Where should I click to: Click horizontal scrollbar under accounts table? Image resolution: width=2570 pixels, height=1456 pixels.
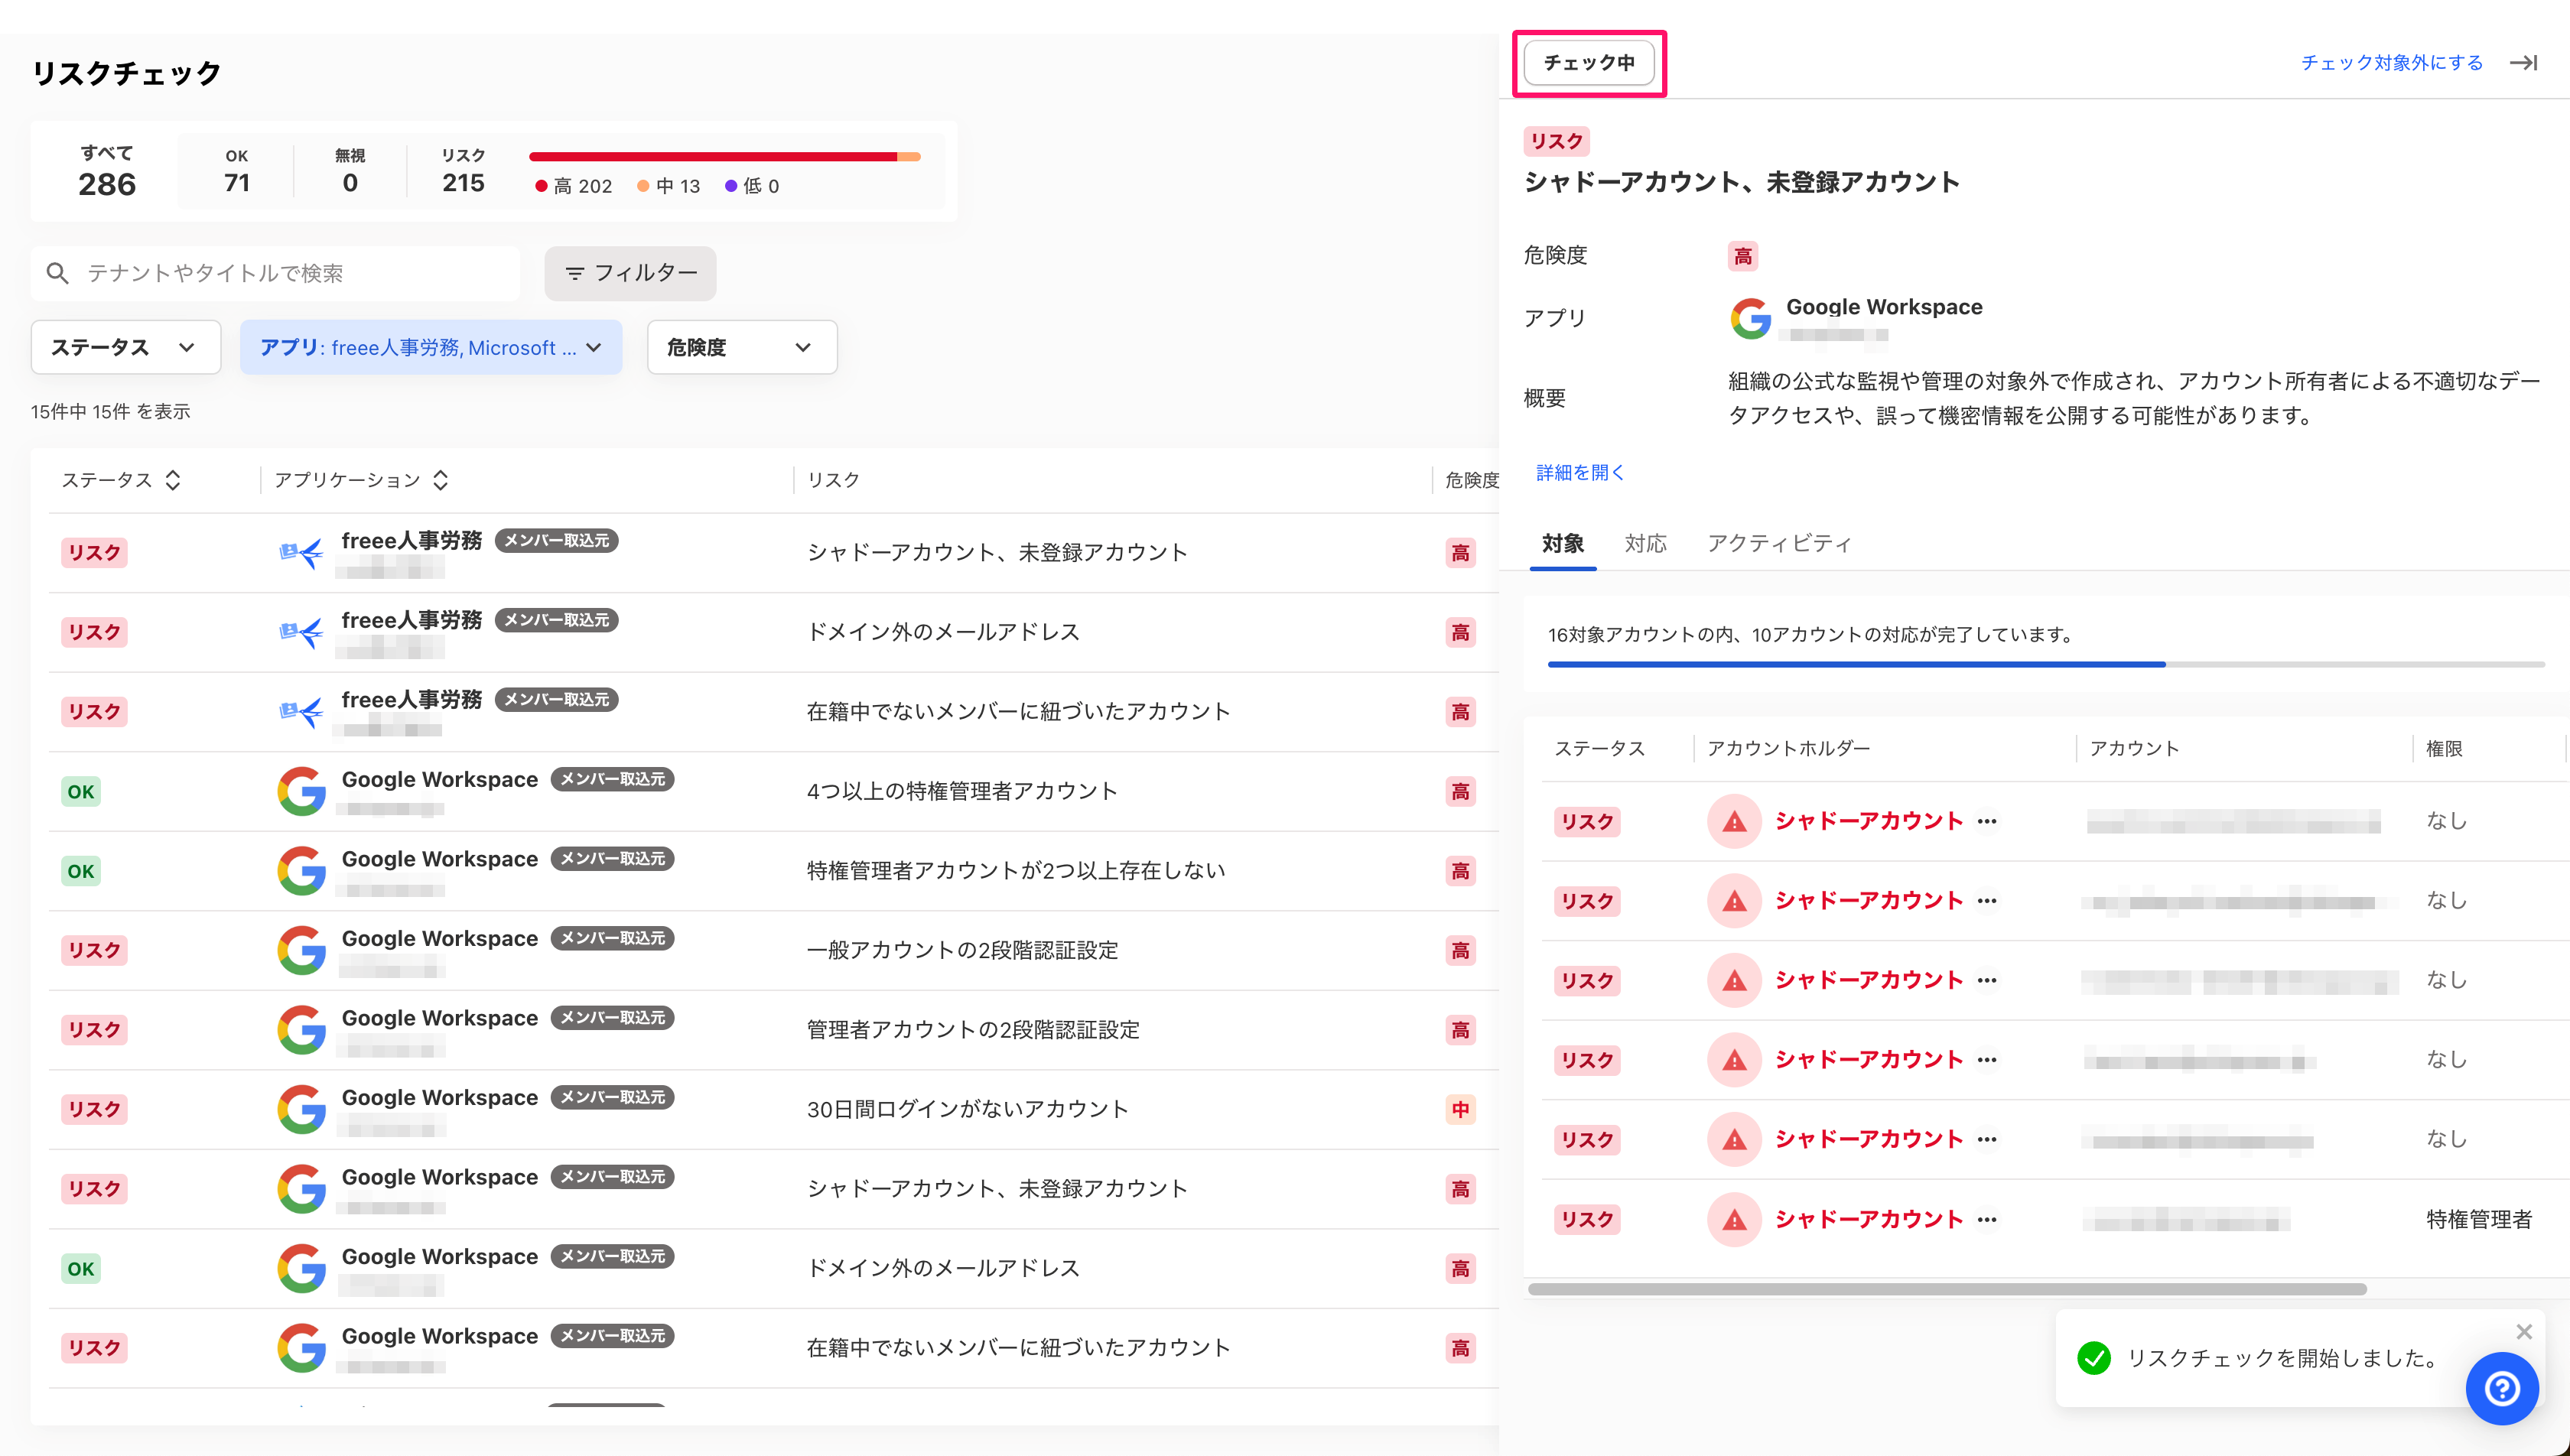pyautogui.click(x=1947, y=1289)
